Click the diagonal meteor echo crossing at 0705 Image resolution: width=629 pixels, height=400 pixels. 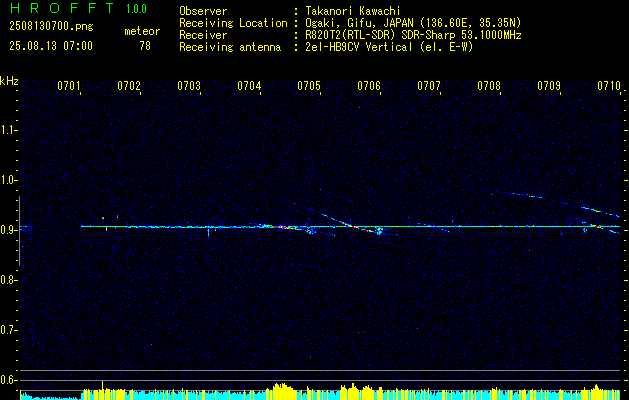point(351,225)
